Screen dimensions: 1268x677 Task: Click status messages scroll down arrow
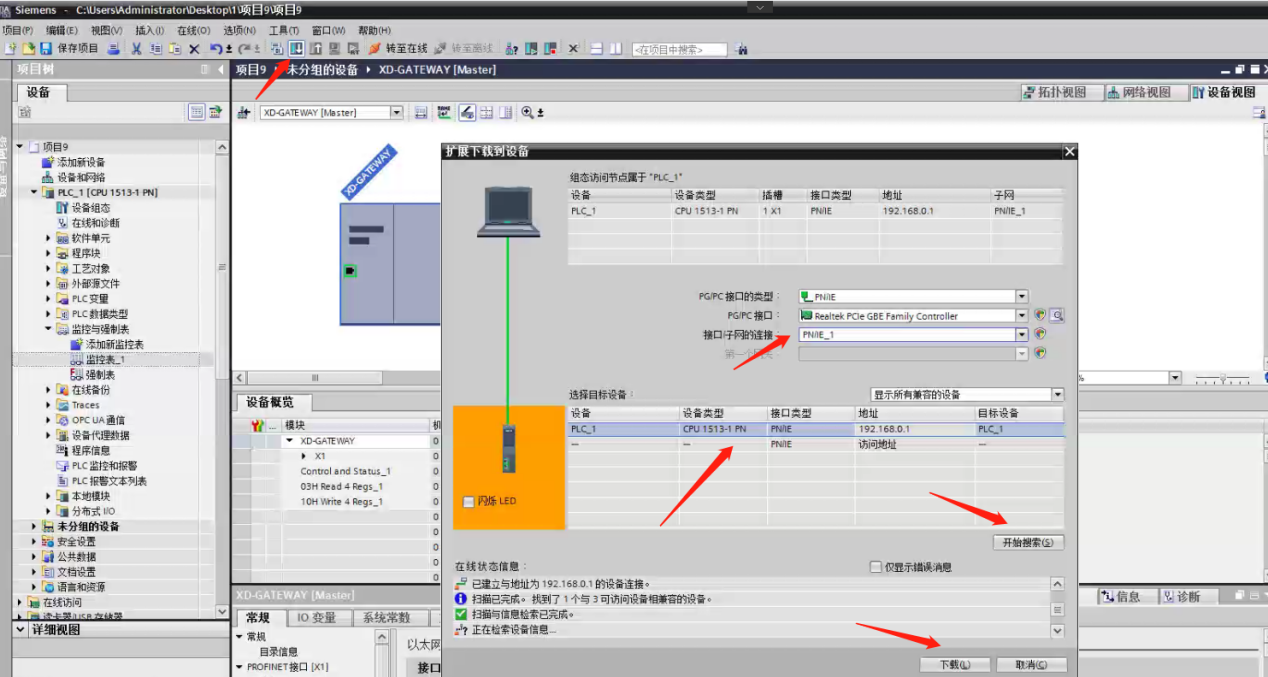point(1058,631)
